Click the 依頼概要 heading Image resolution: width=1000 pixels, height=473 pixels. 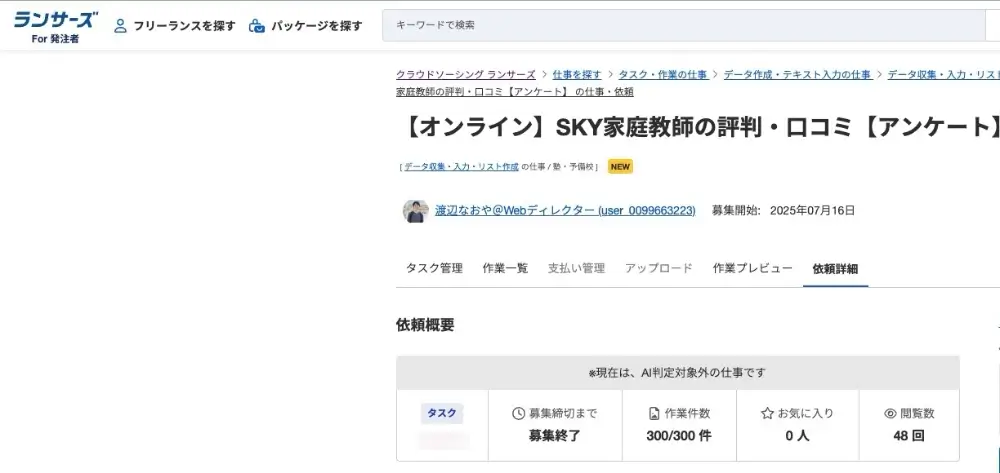tap(425, 325)
